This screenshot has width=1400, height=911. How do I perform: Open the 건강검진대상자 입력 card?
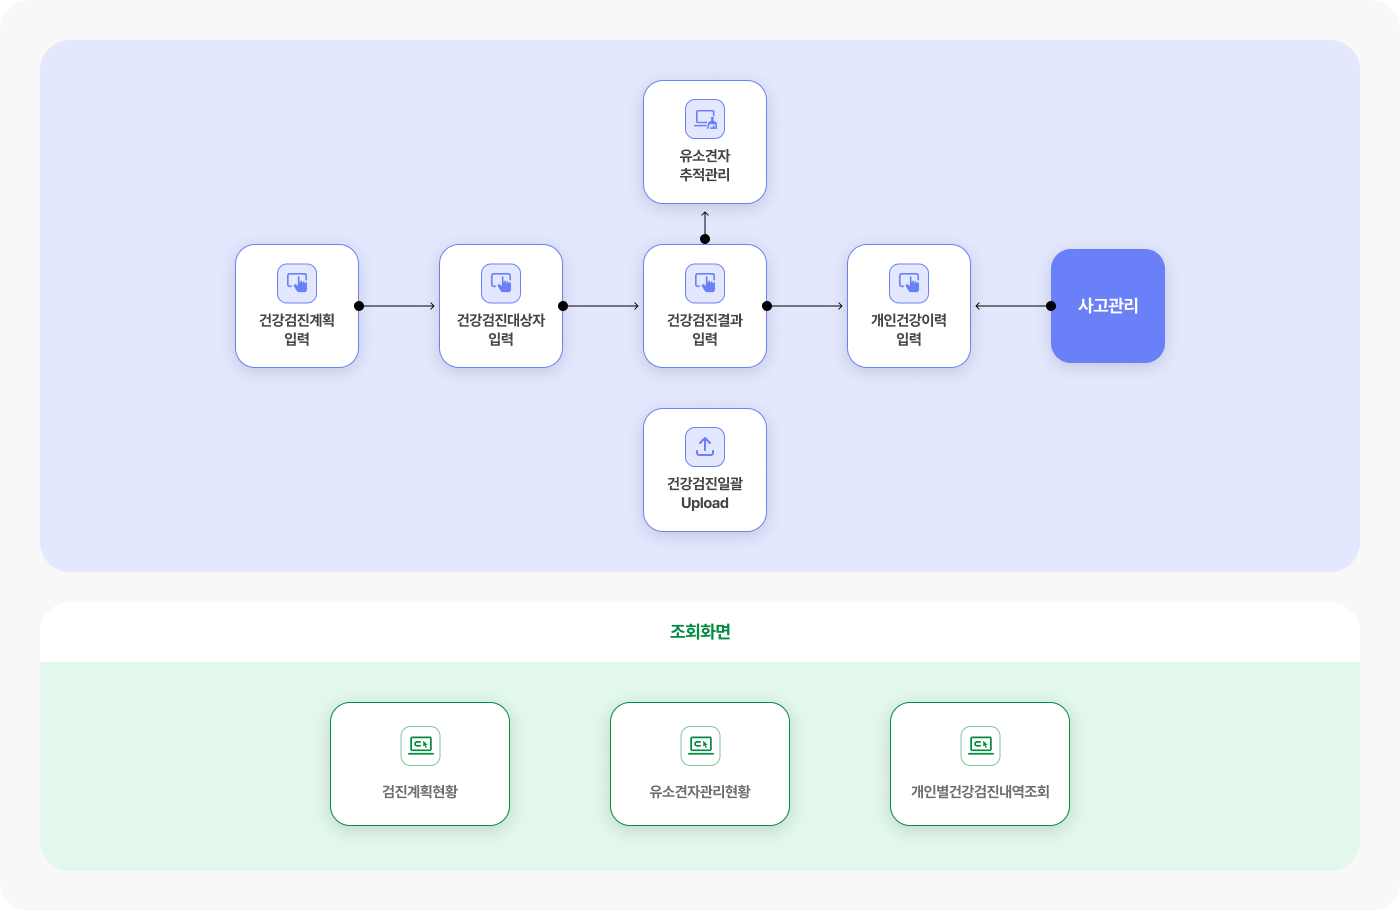501,306
